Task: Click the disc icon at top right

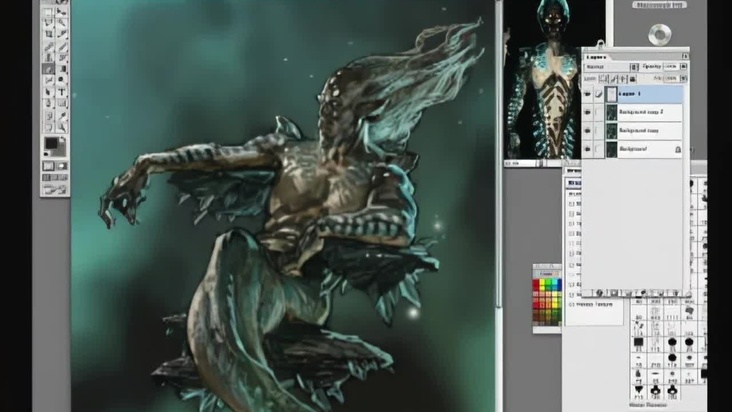Action: [658, 34]
